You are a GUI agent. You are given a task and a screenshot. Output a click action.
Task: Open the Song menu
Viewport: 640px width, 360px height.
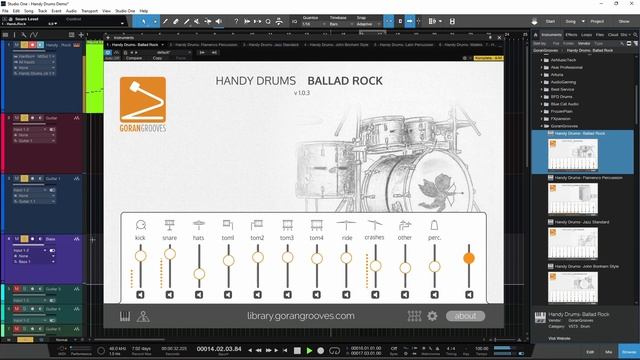pos(29,11)
